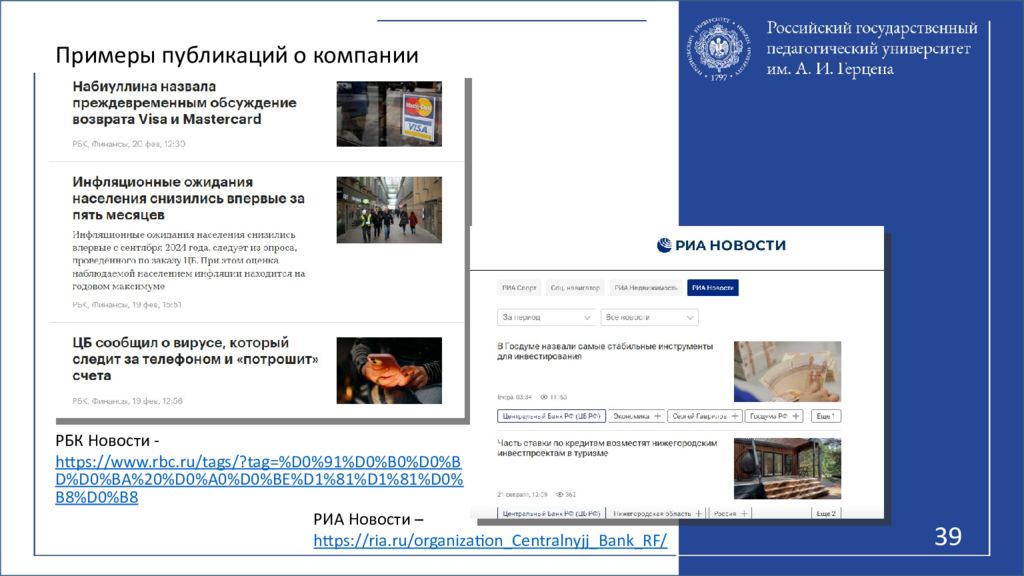Open the Набиуллина Visa and Mastercard headline
This screenshot has width=1024, height=576.
point(184,103)
